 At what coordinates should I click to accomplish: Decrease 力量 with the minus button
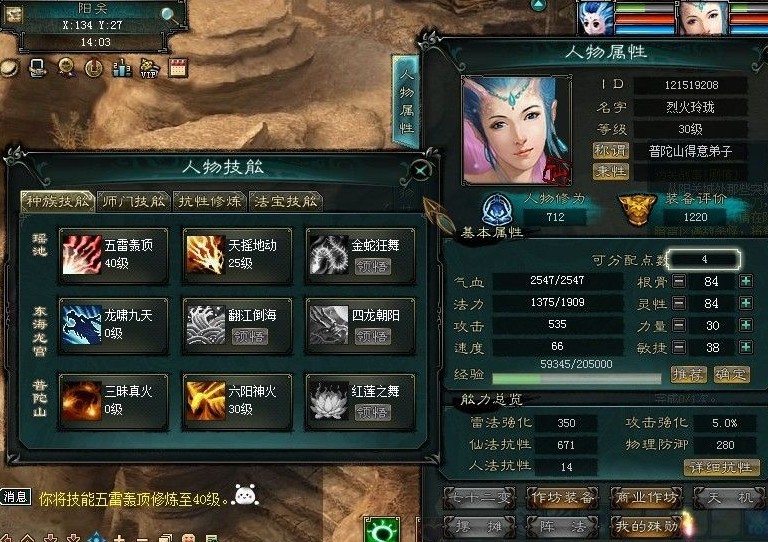tap(679, 325)
